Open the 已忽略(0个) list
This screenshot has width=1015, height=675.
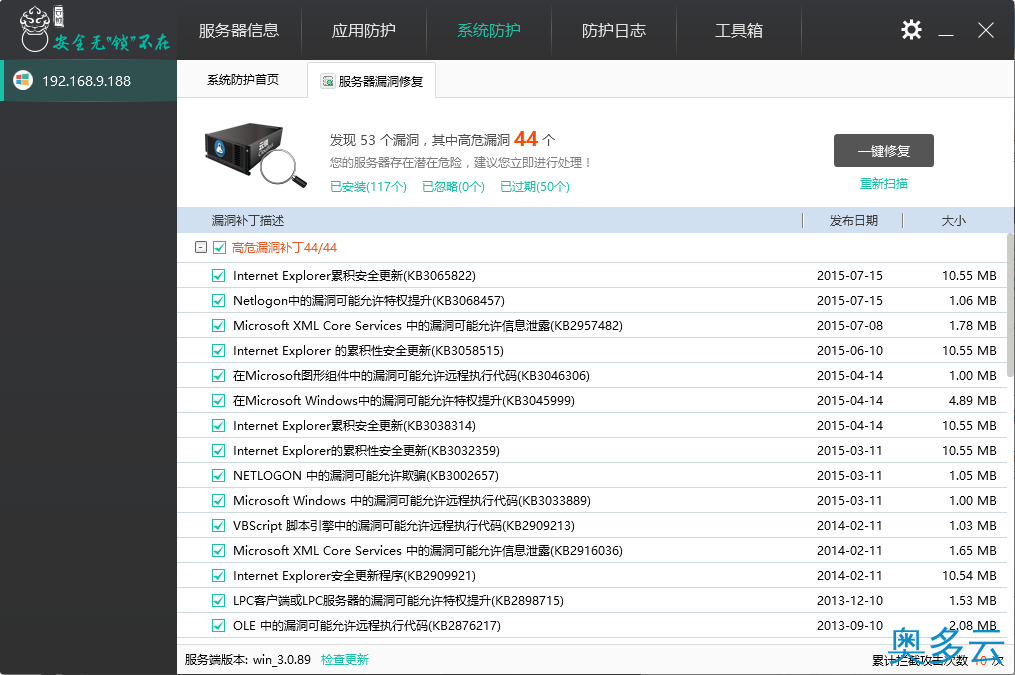pos(453,186)
